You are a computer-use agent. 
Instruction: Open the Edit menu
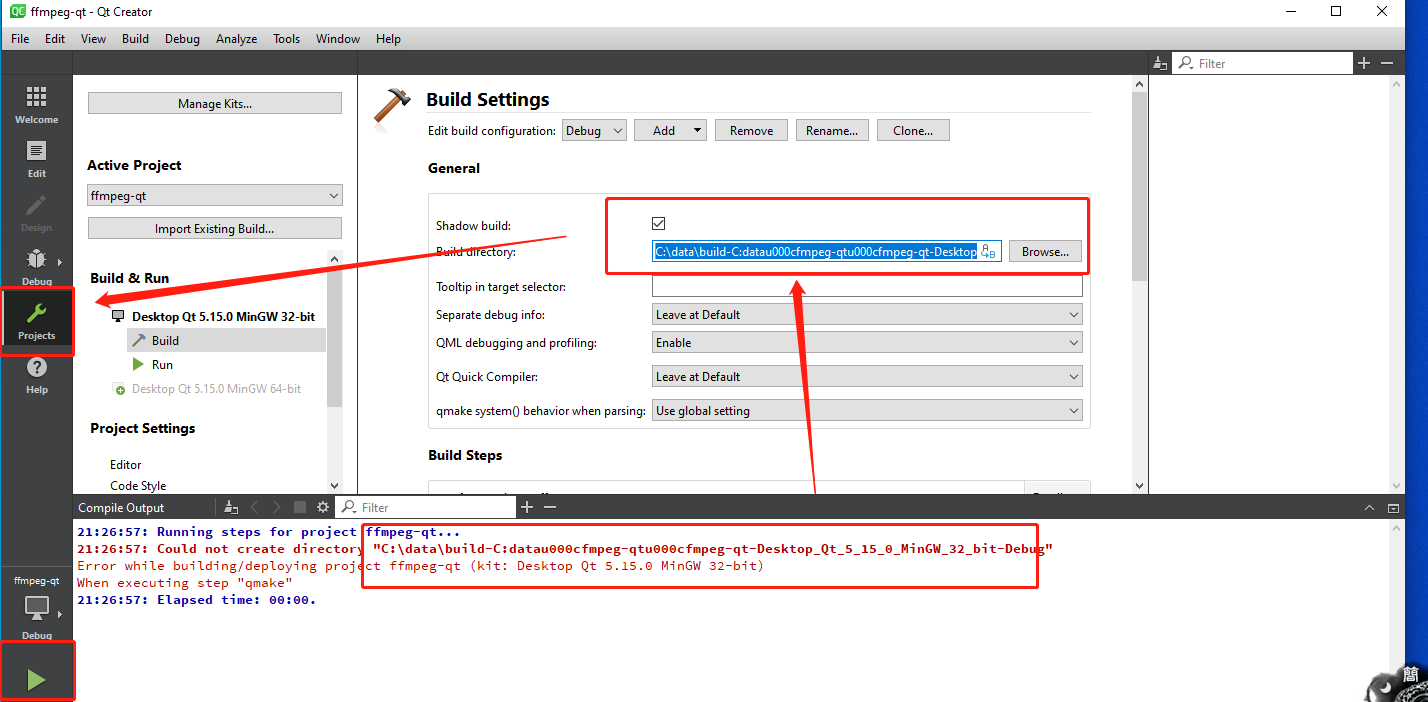point(55,39)
